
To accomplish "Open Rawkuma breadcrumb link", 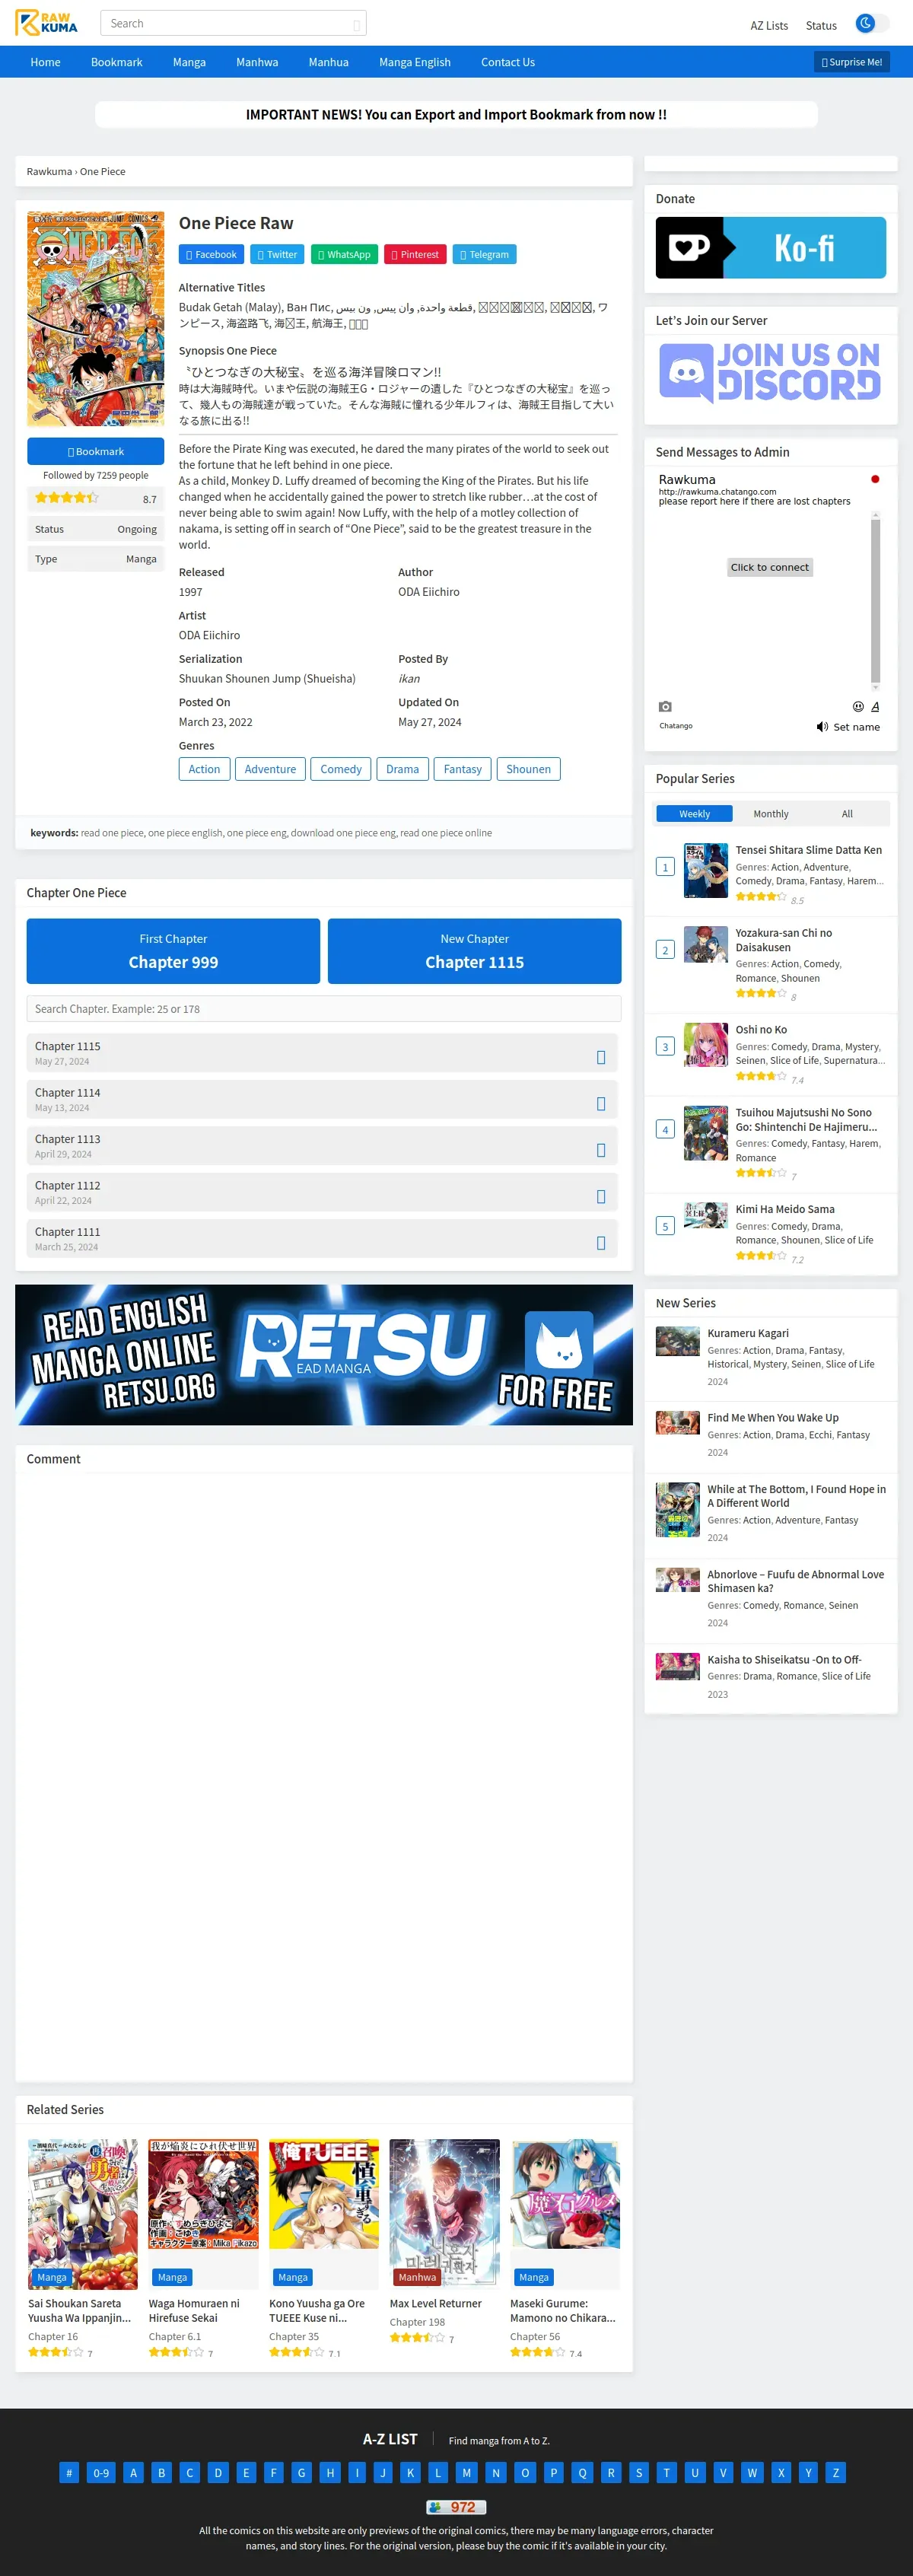I will (x=49, y=171).
